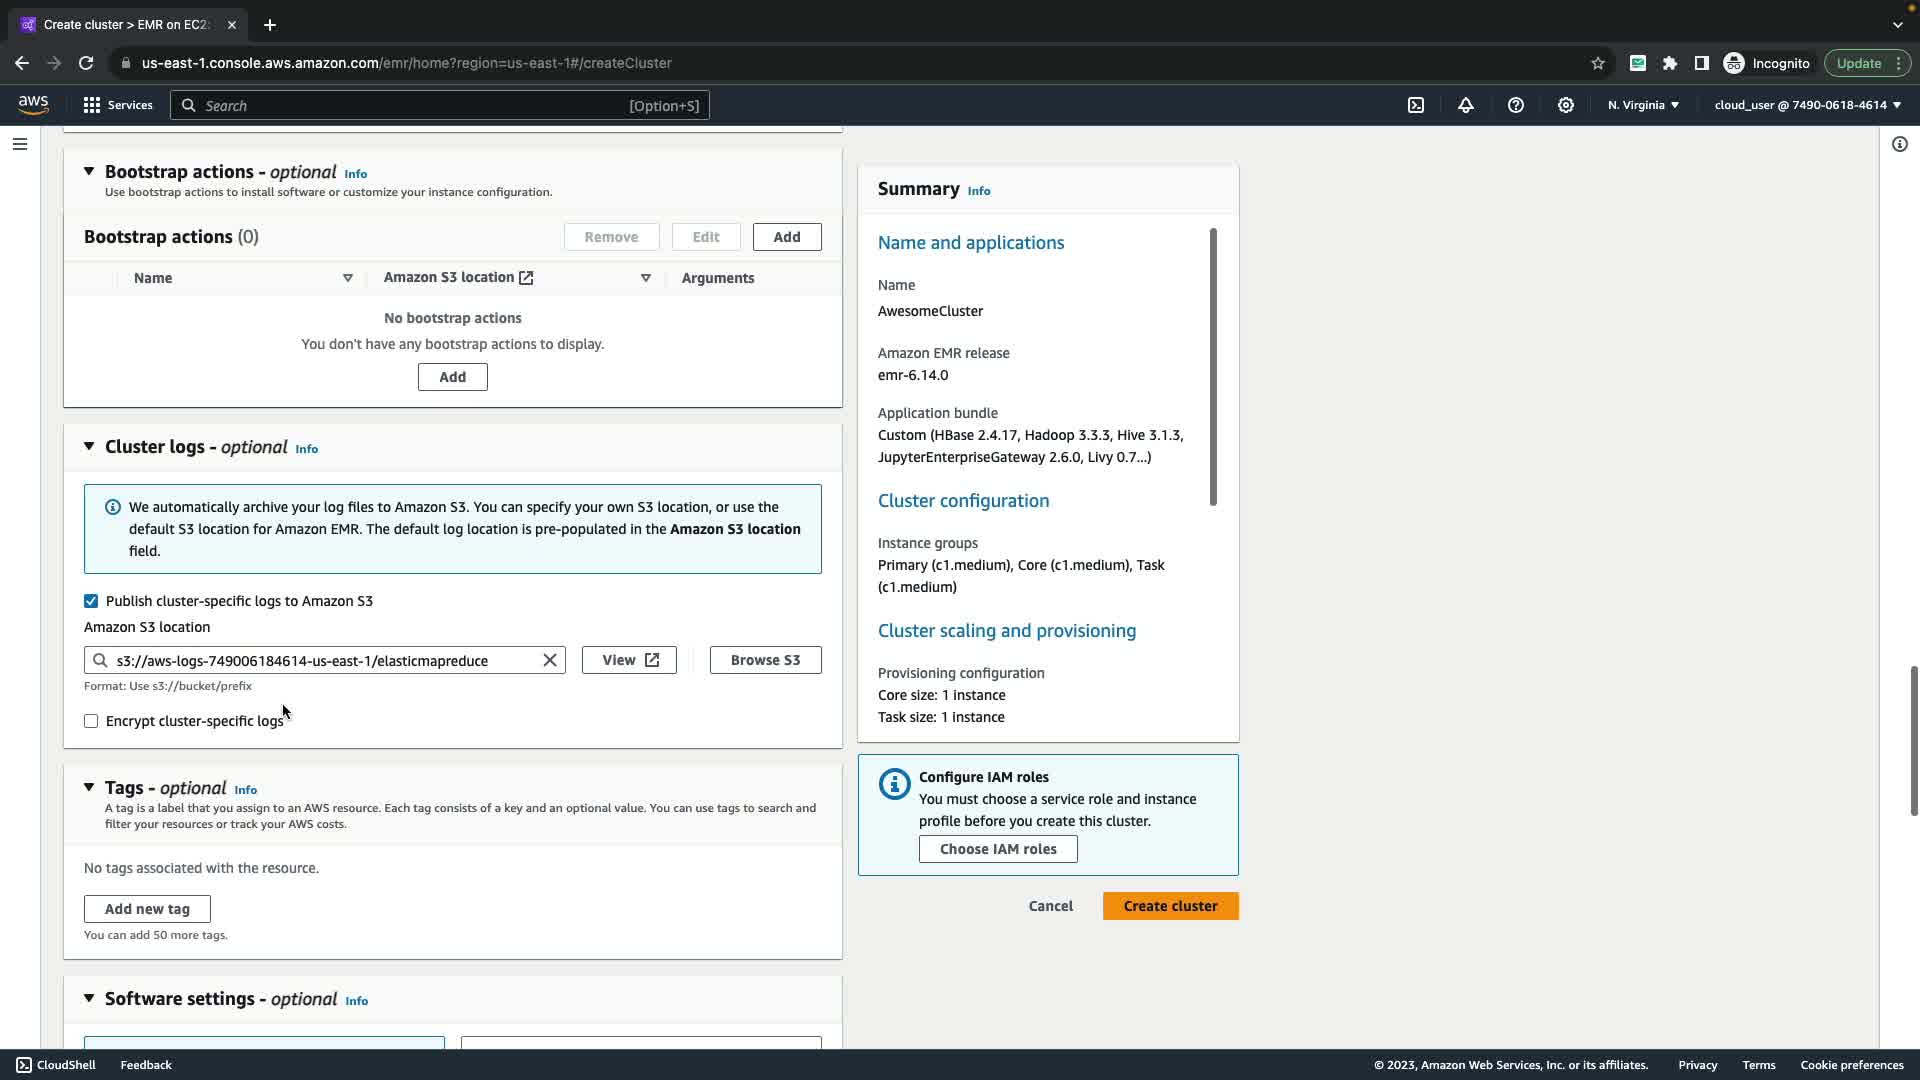Open the right info panel icon

pyautogui.click(x=1900, y=144)
